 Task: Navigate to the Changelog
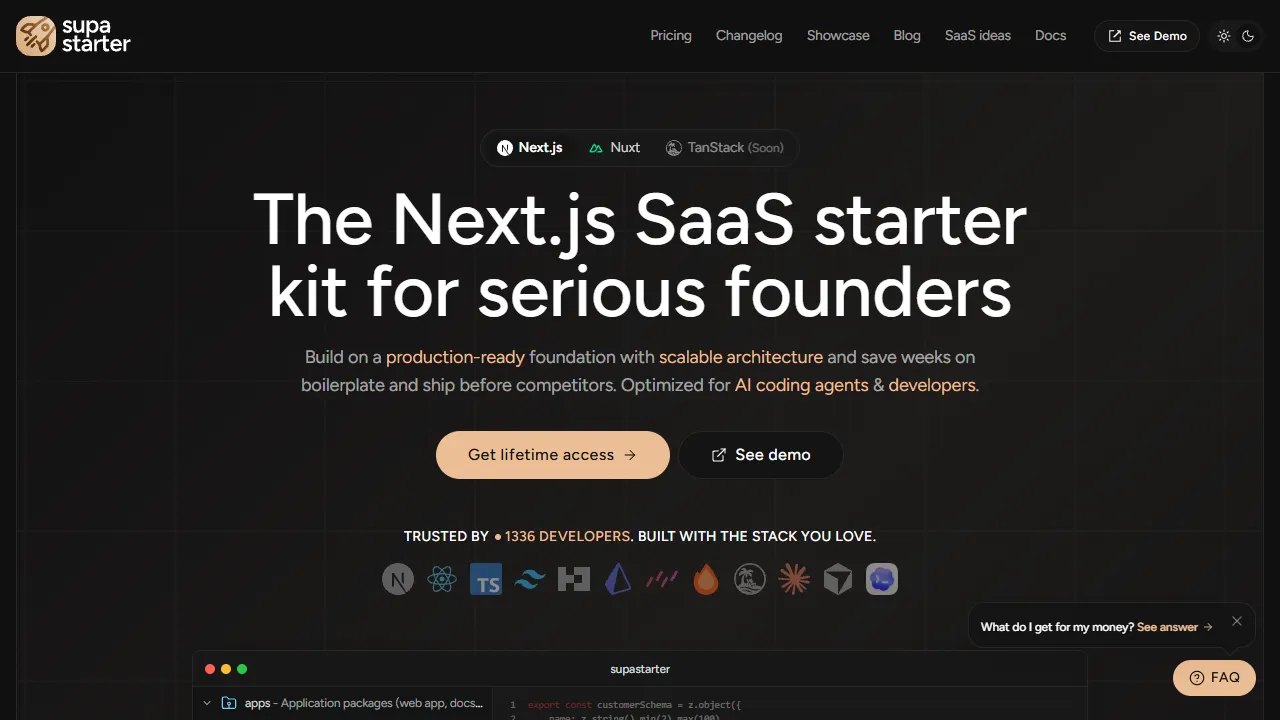pos(748,35)
